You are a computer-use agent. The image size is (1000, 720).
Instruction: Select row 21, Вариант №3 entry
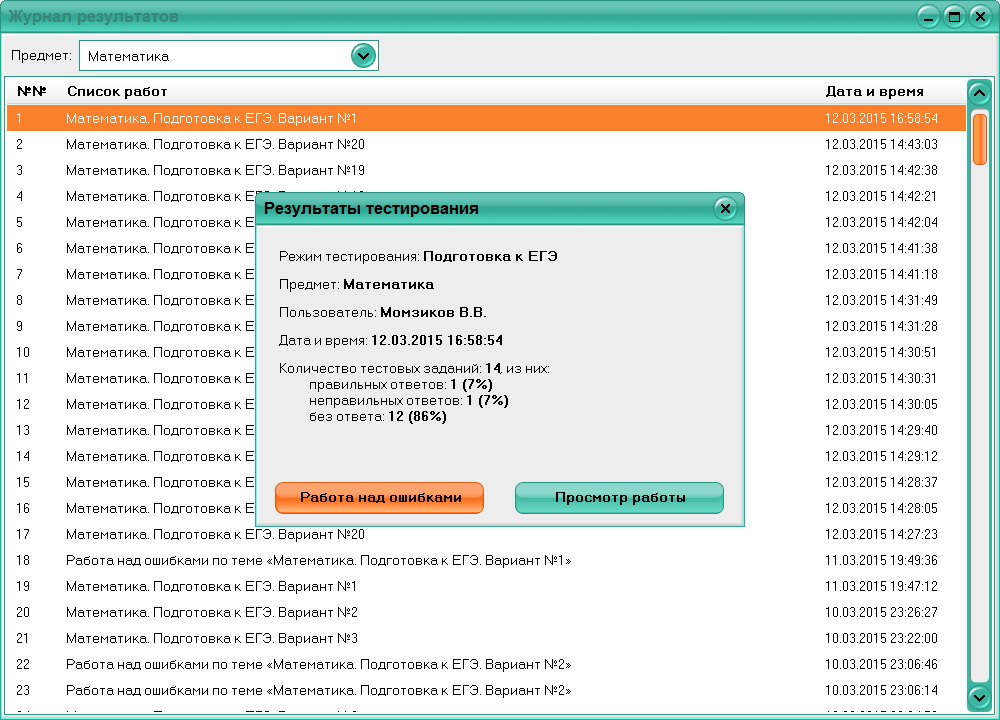pos(211,638)
